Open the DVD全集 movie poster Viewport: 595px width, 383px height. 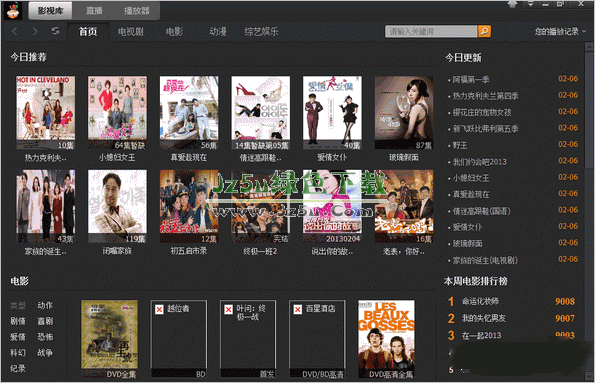pyautogui.click(x=110, y=339)
